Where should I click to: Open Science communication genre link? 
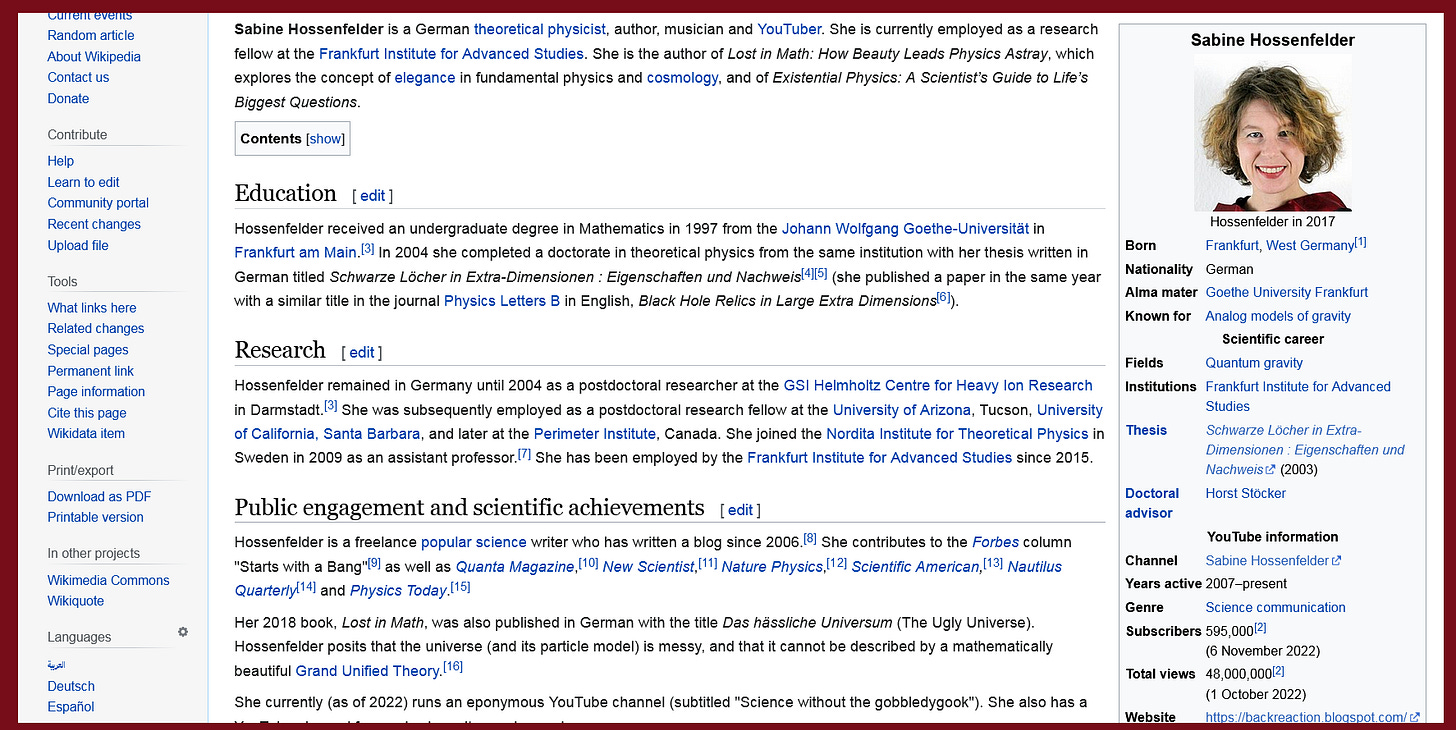click(1275, 607)
